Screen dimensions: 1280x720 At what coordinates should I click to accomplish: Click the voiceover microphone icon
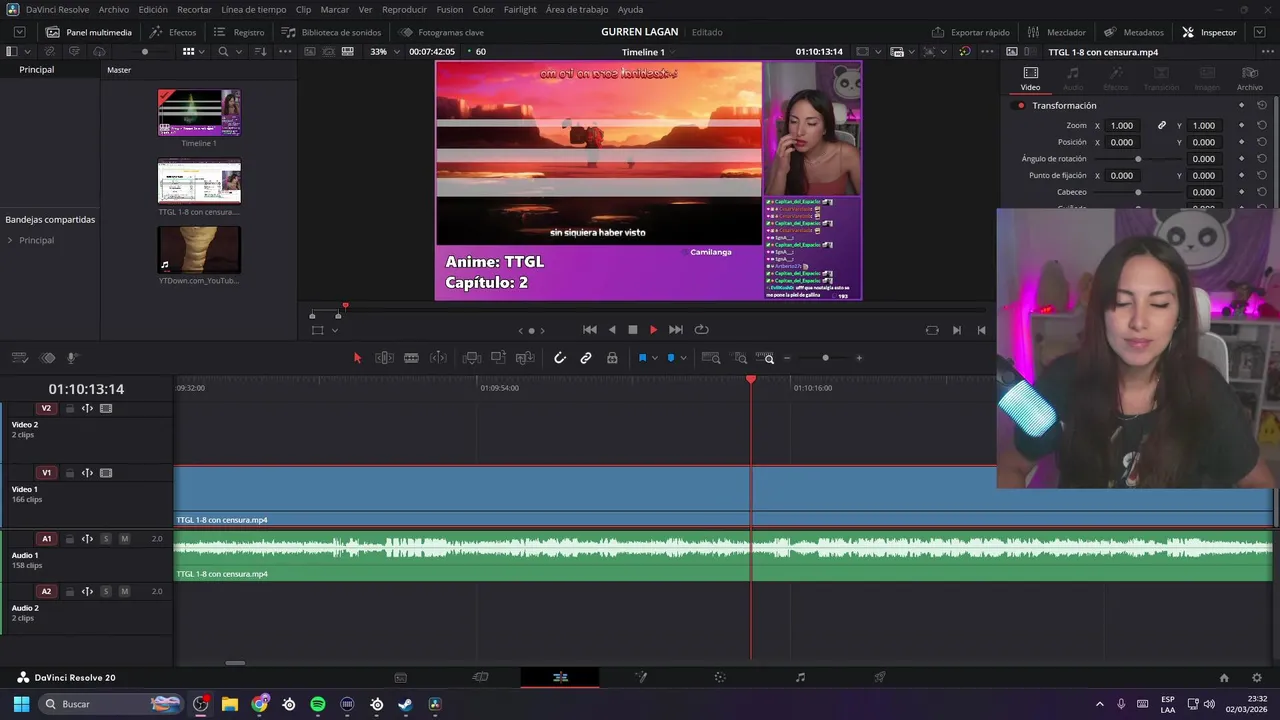coord(72,358)
